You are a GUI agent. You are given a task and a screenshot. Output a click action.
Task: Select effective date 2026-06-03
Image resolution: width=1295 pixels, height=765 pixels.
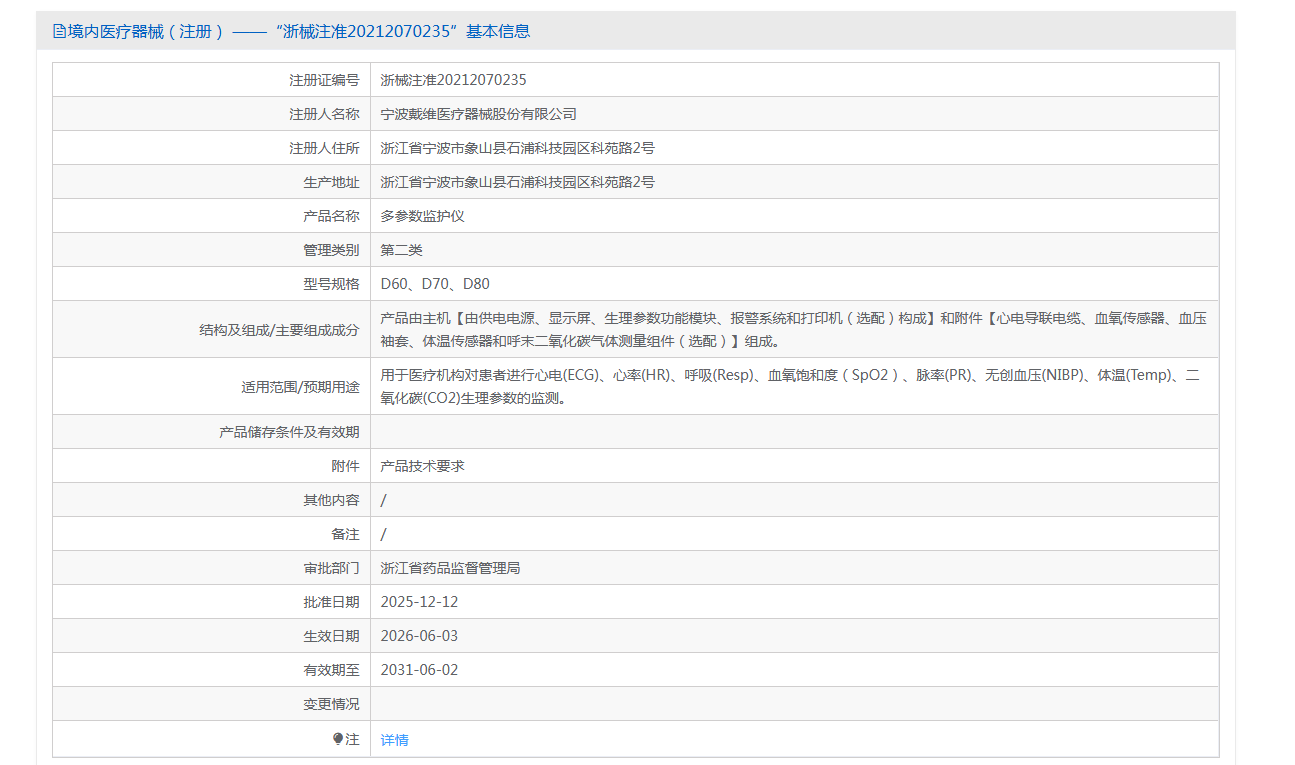[420, 636]
